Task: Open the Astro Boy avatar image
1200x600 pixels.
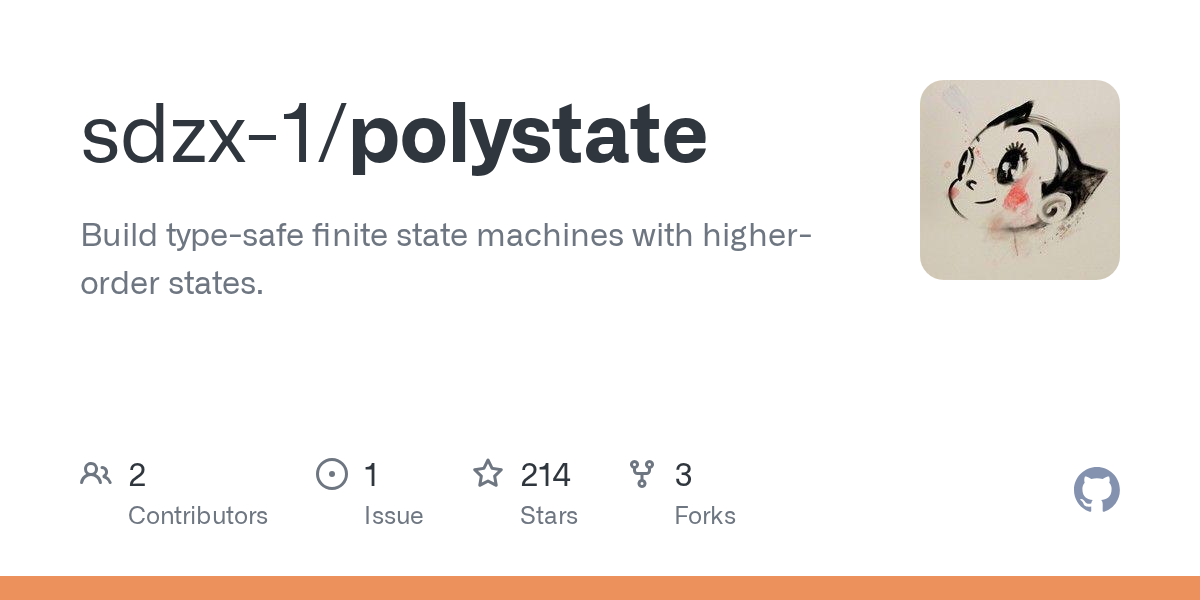Action: [x=1020, y=180]
